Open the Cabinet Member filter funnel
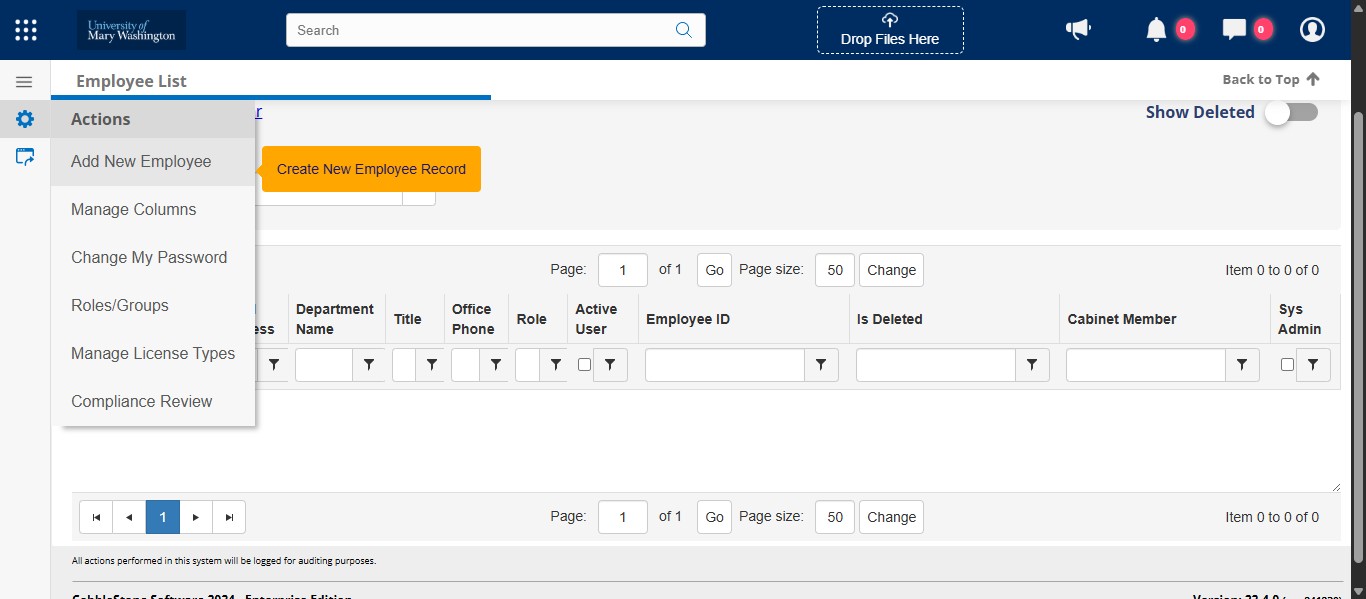The image size is (1366, 599). pos(1243,365)
